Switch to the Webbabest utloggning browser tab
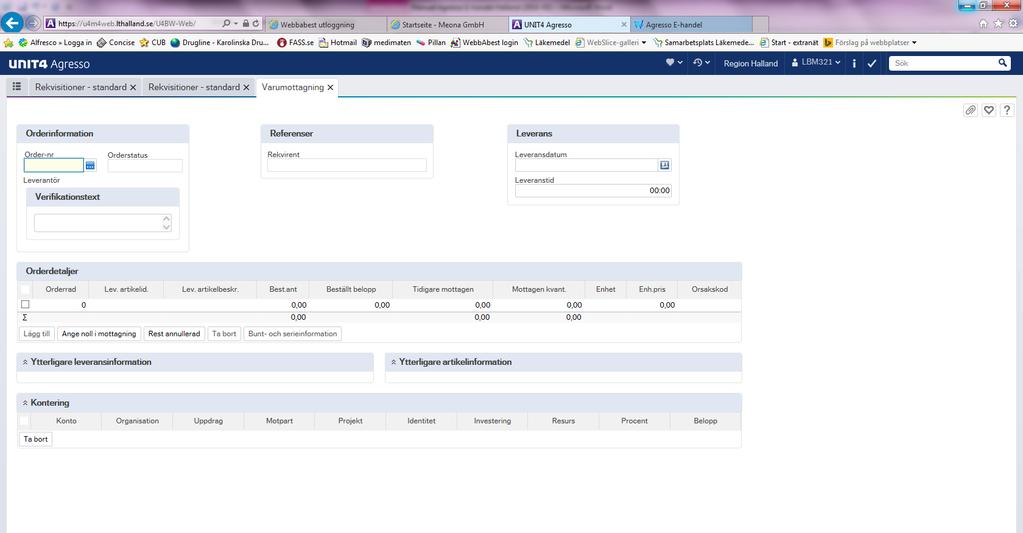This screenshot has height=533, width=1023. [325, 24]
